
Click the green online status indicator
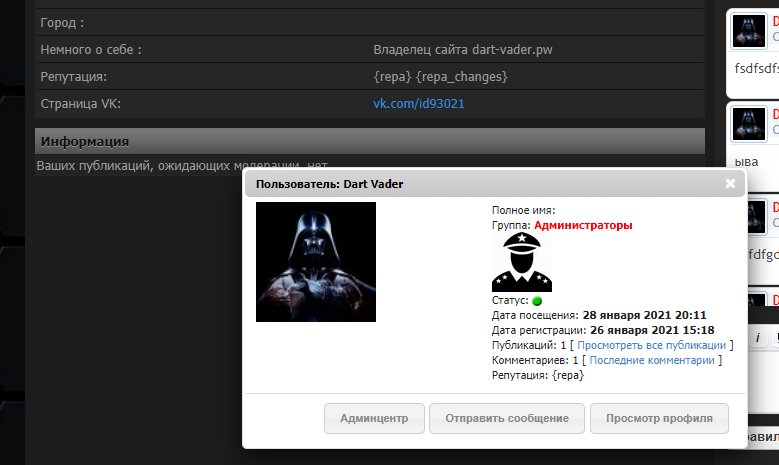pos(537,301)
